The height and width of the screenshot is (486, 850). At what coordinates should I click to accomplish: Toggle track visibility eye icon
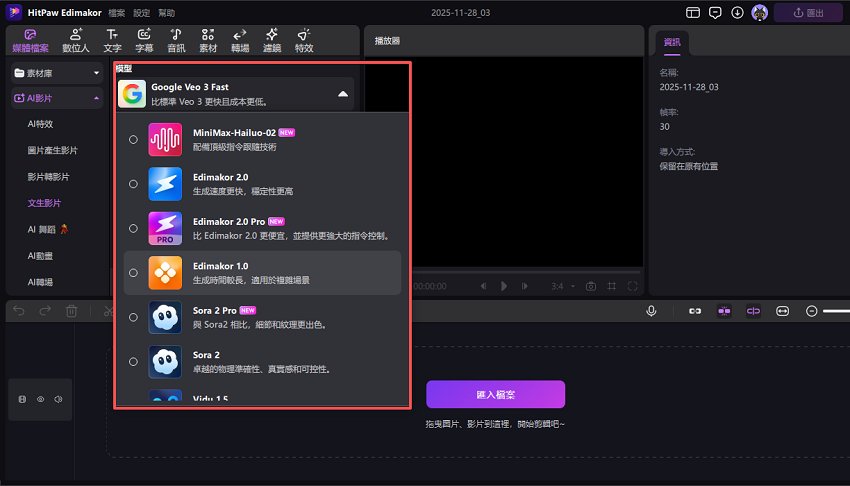point(40,399)
